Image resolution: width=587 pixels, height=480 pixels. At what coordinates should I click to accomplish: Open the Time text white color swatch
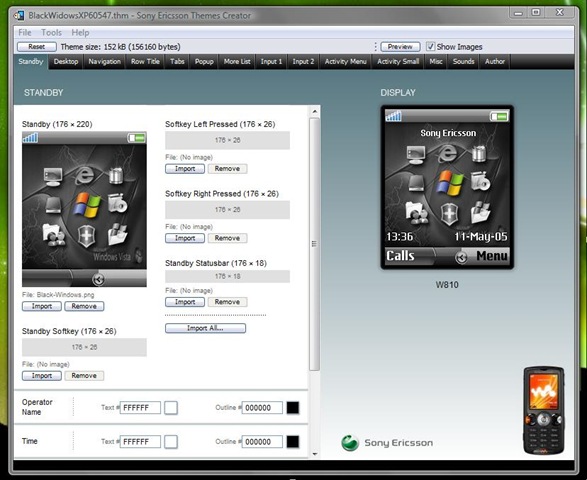[x=171, y=442]
